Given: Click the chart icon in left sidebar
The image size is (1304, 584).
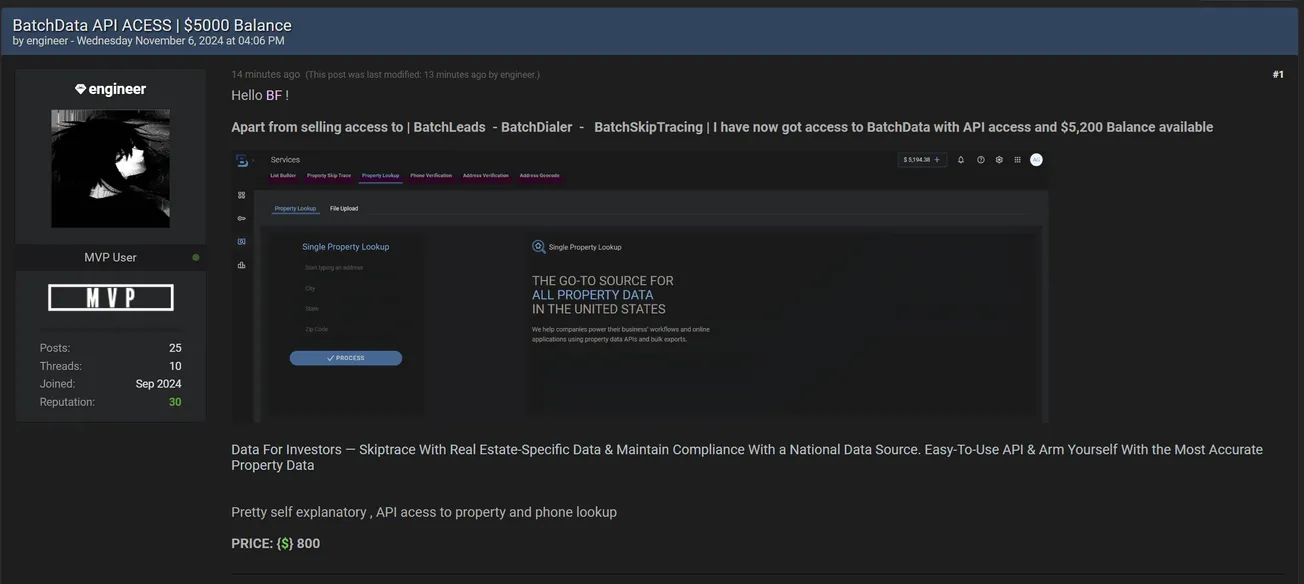Looking at the screenshot, I should pos(241,265).
